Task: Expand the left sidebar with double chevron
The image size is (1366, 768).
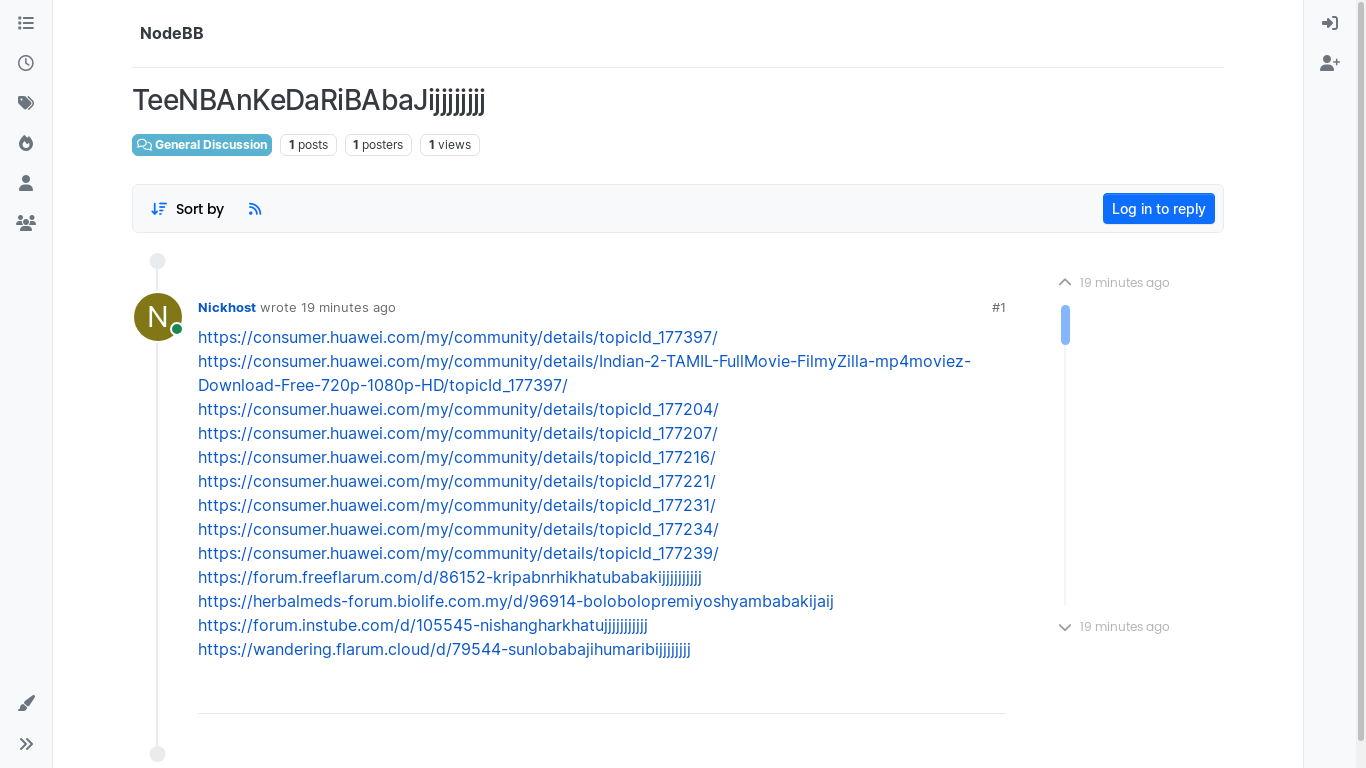Action: point(26,744)
